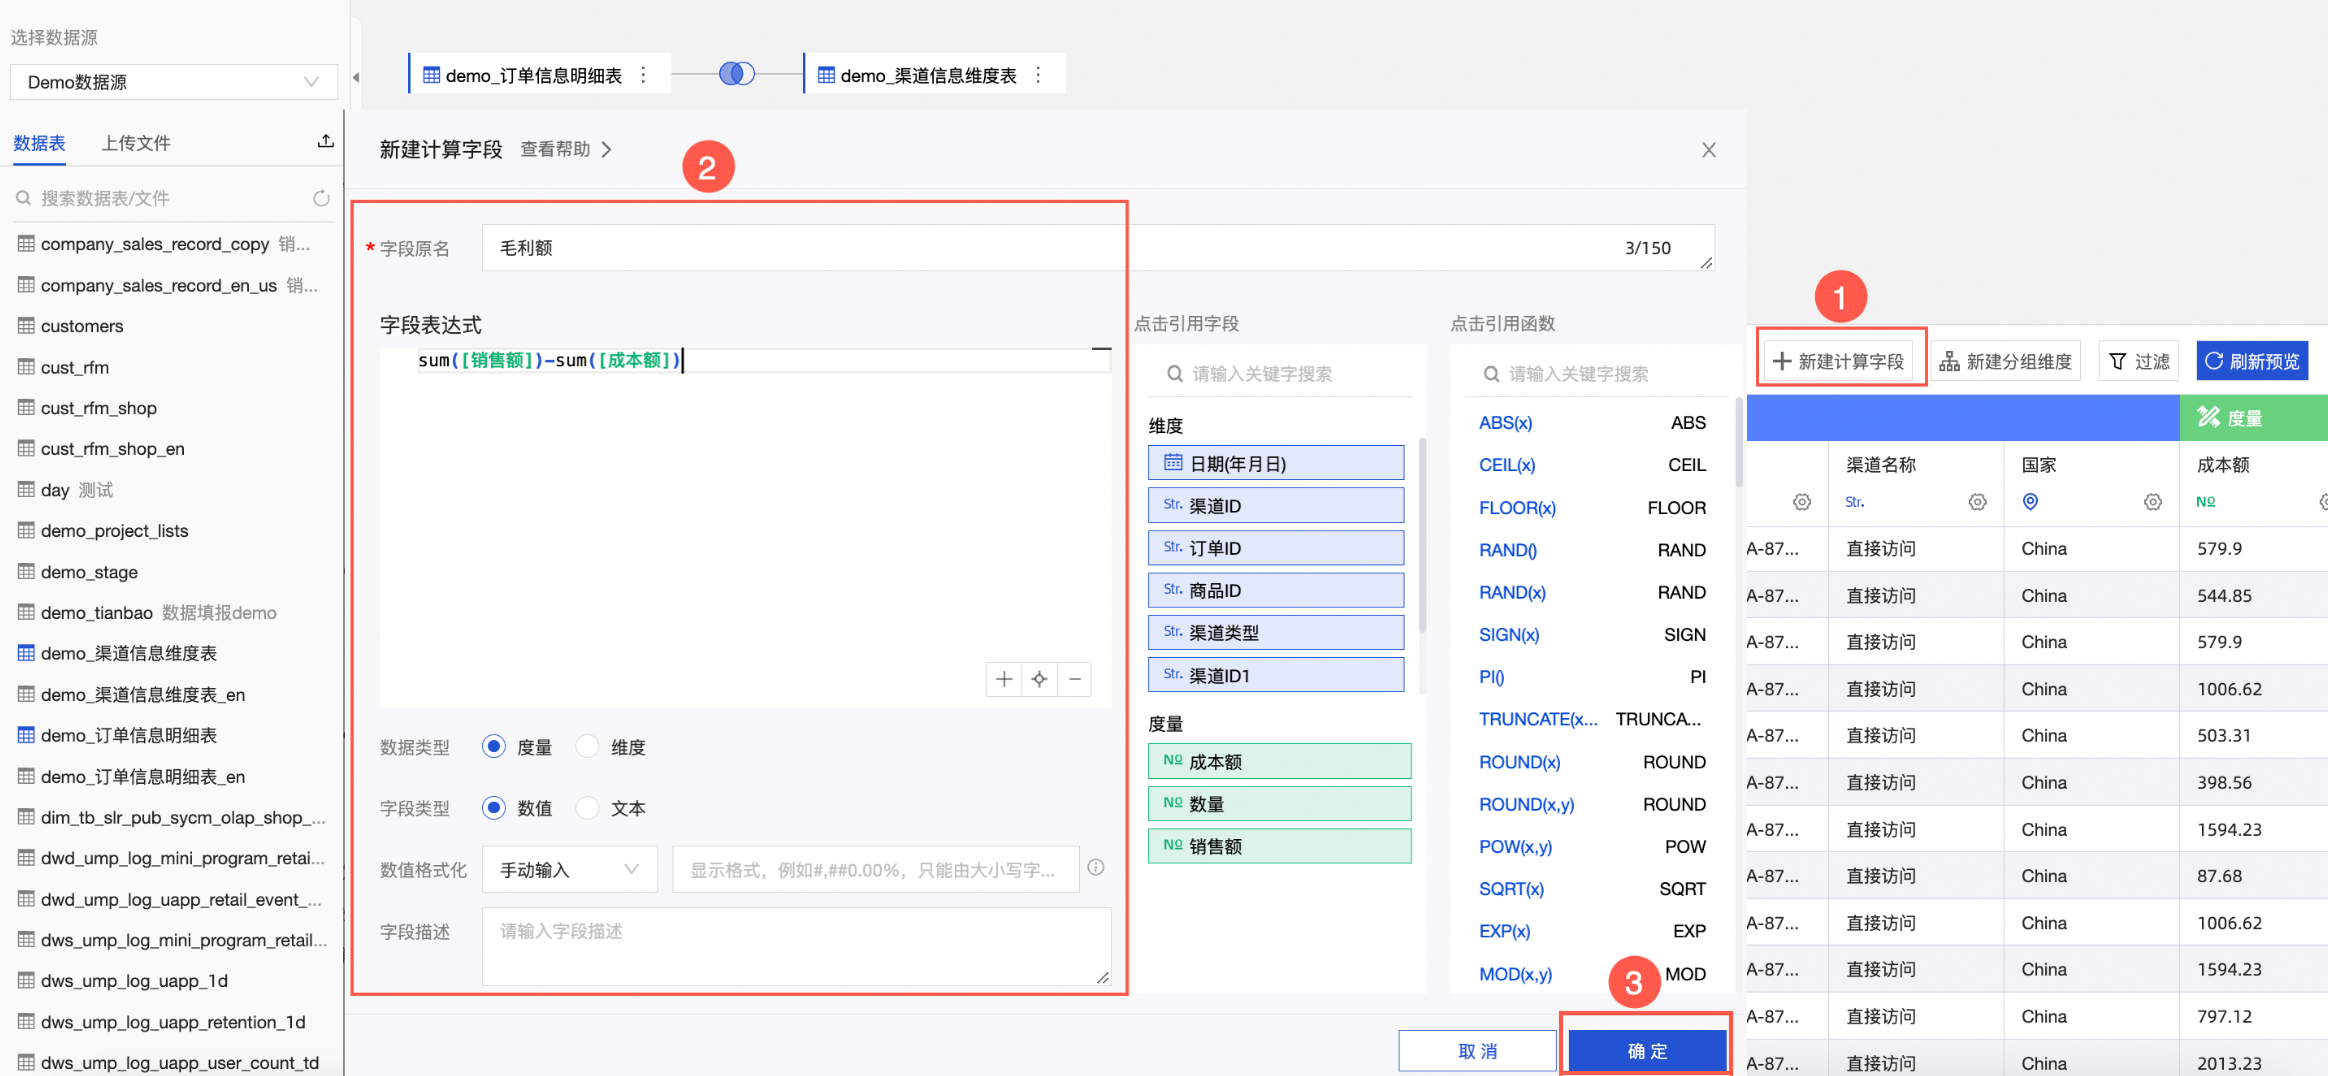
Task: Click the join relationship icon between tables
Action: click(737, 73)
